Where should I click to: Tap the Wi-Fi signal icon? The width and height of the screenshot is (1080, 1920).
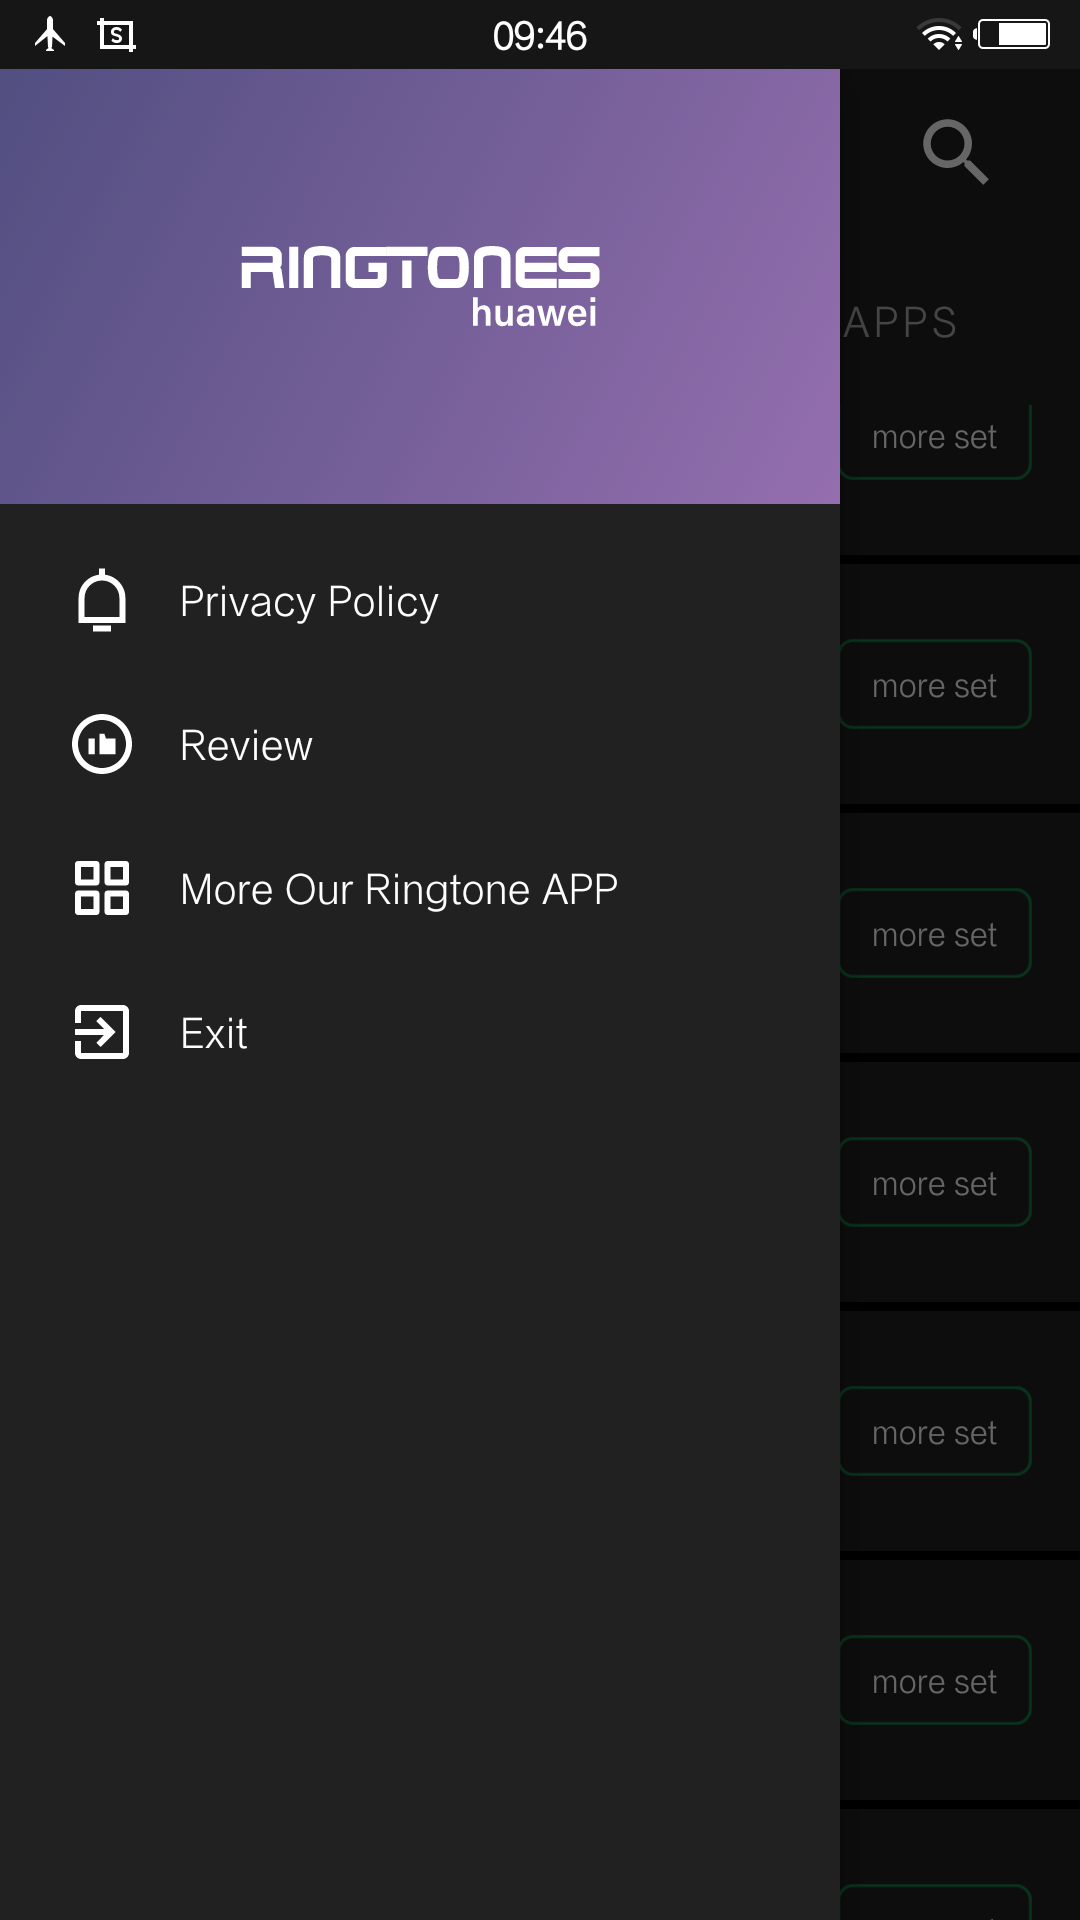939,36
